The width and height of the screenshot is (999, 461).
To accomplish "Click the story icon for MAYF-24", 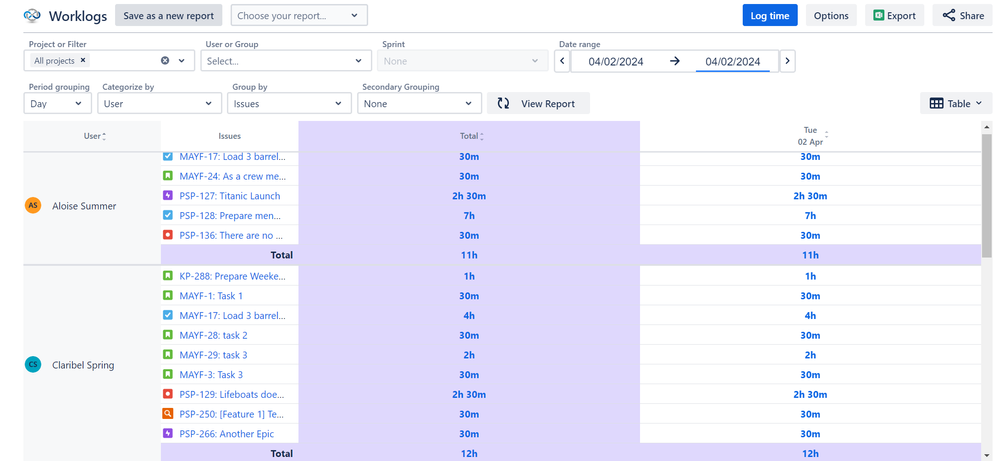I will tap(168, 175).
